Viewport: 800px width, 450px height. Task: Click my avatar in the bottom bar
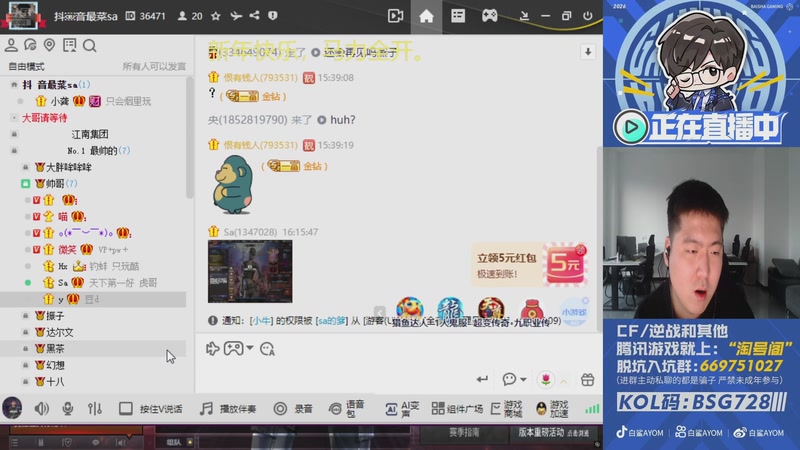pyautogui.click(x=12, y=408)
